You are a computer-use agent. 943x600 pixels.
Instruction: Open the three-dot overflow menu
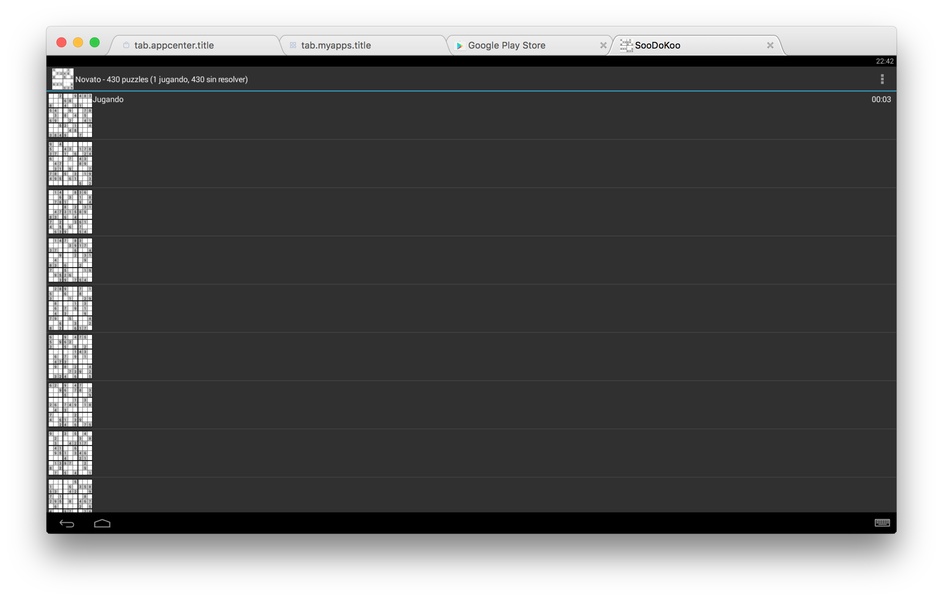[x=882, y=79]
